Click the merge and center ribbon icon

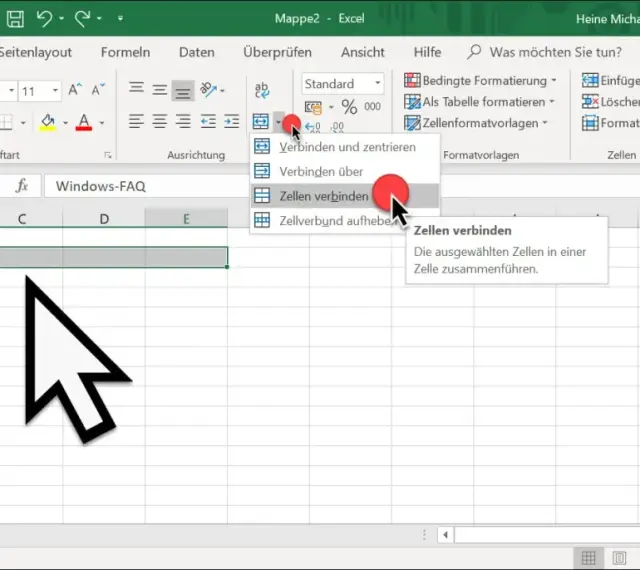click(261, 121)
